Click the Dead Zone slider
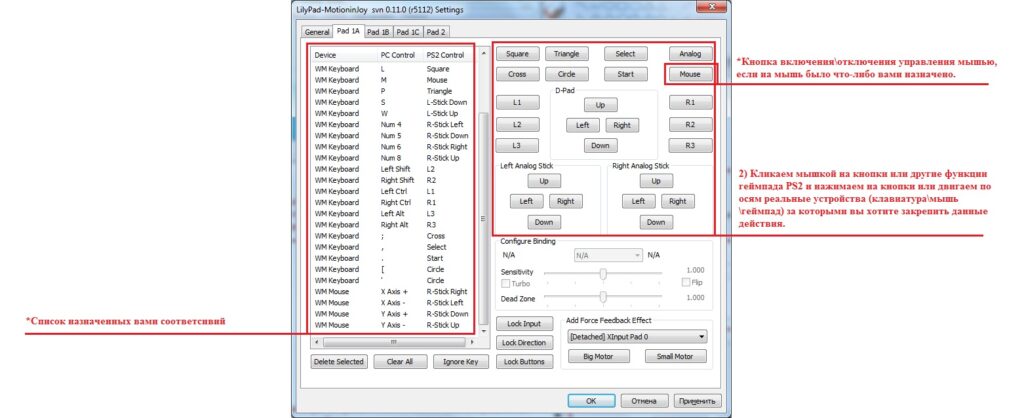The width and height of the screenshot is (1024, 418). tap(603, 297)
